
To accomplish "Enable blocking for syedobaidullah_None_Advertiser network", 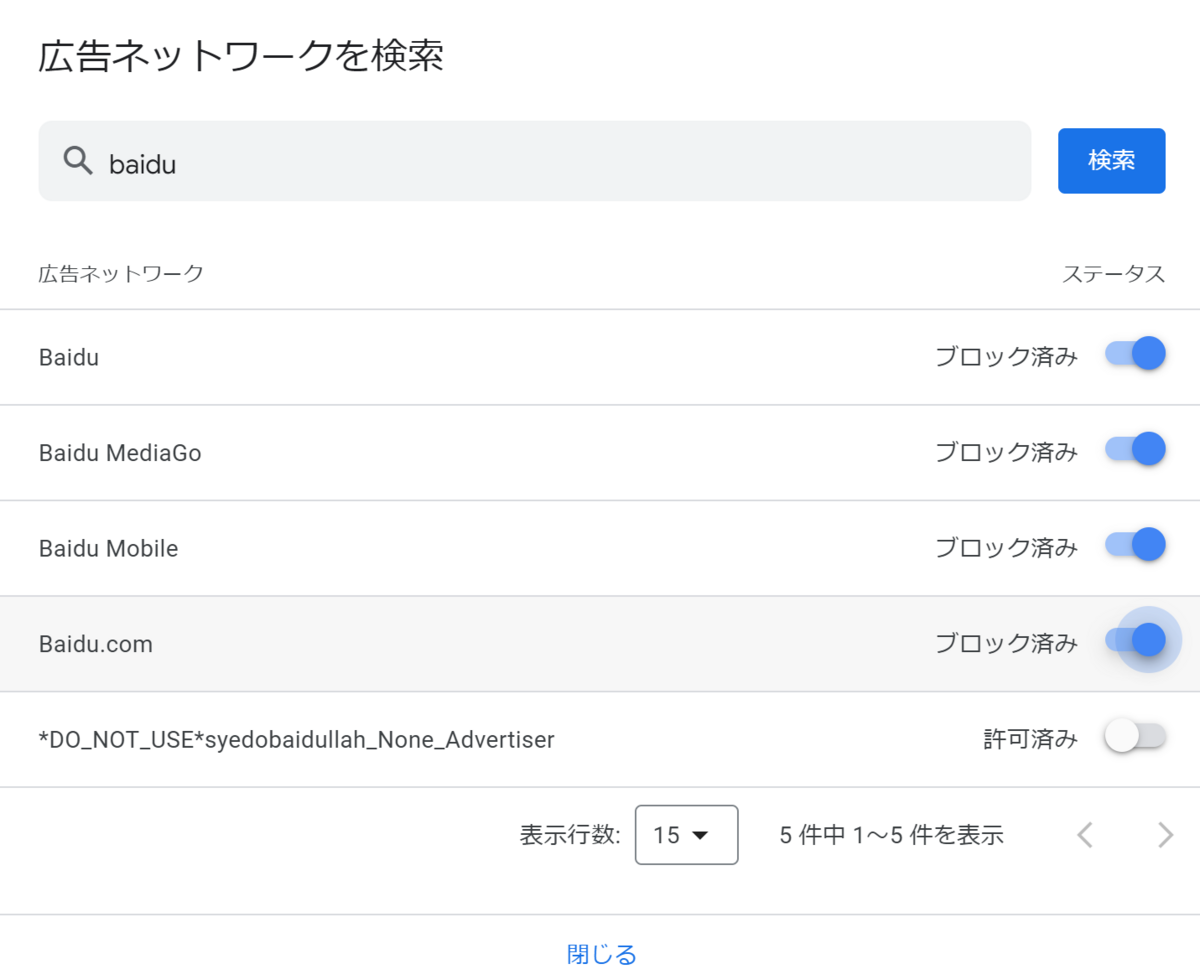I will (1135, 736).
